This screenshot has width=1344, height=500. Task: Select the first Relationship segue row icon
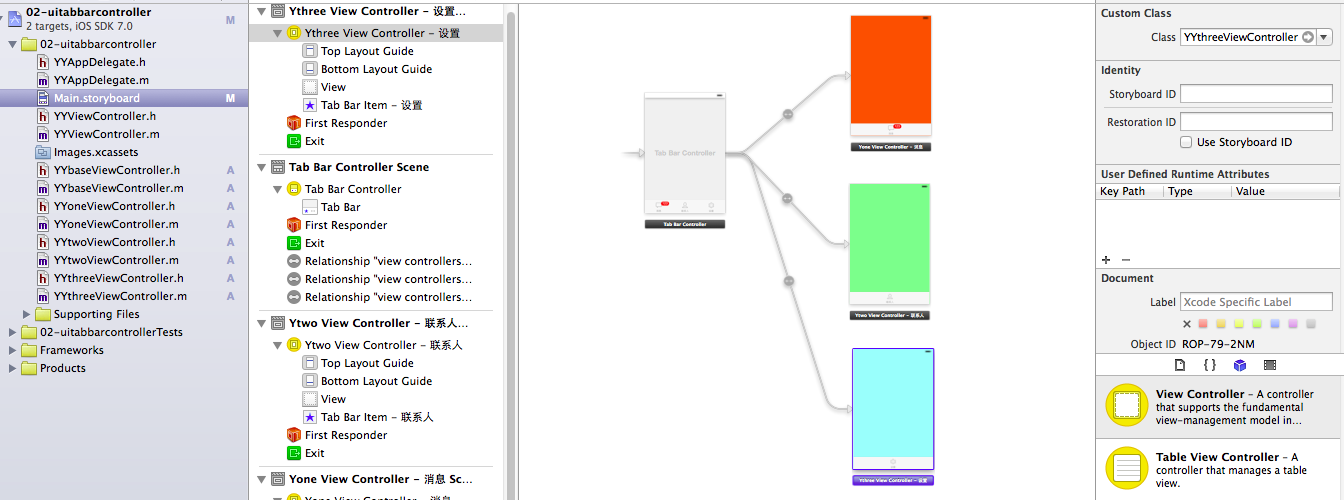click(294, 261)
